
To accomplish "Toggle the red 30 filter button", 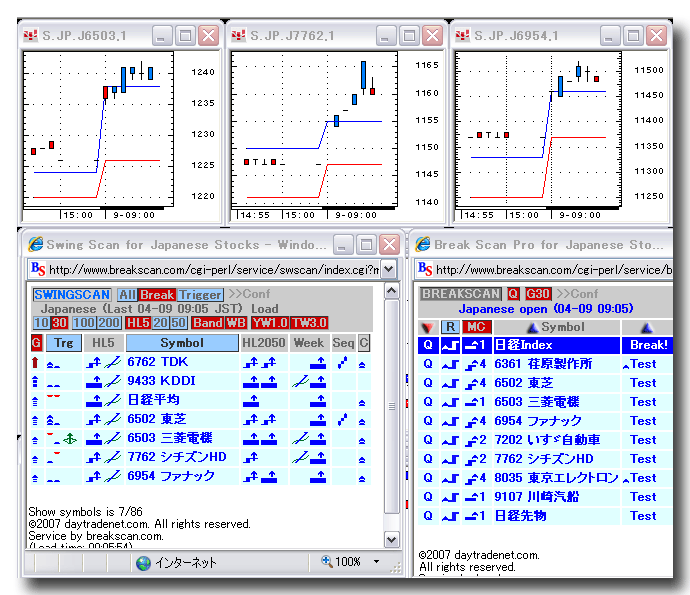I will click(59, 323).
